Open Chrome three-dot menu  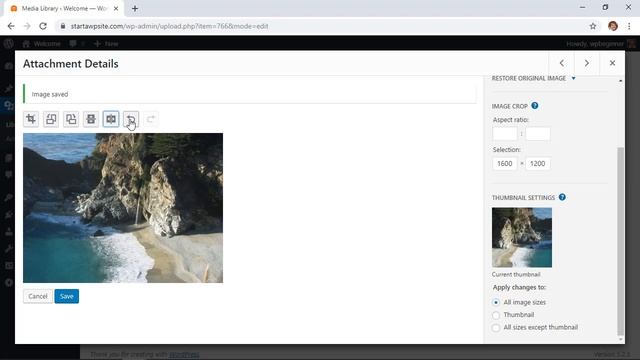[629, 26]
